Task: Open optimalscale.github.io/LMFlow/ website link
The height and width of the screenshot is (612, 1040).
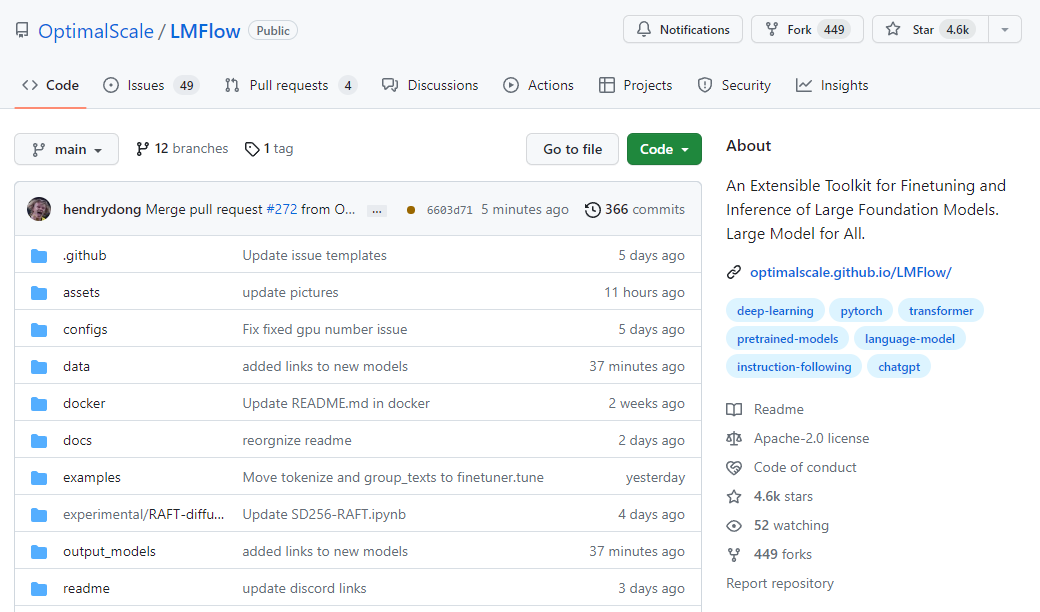Action: click(850, 272)
